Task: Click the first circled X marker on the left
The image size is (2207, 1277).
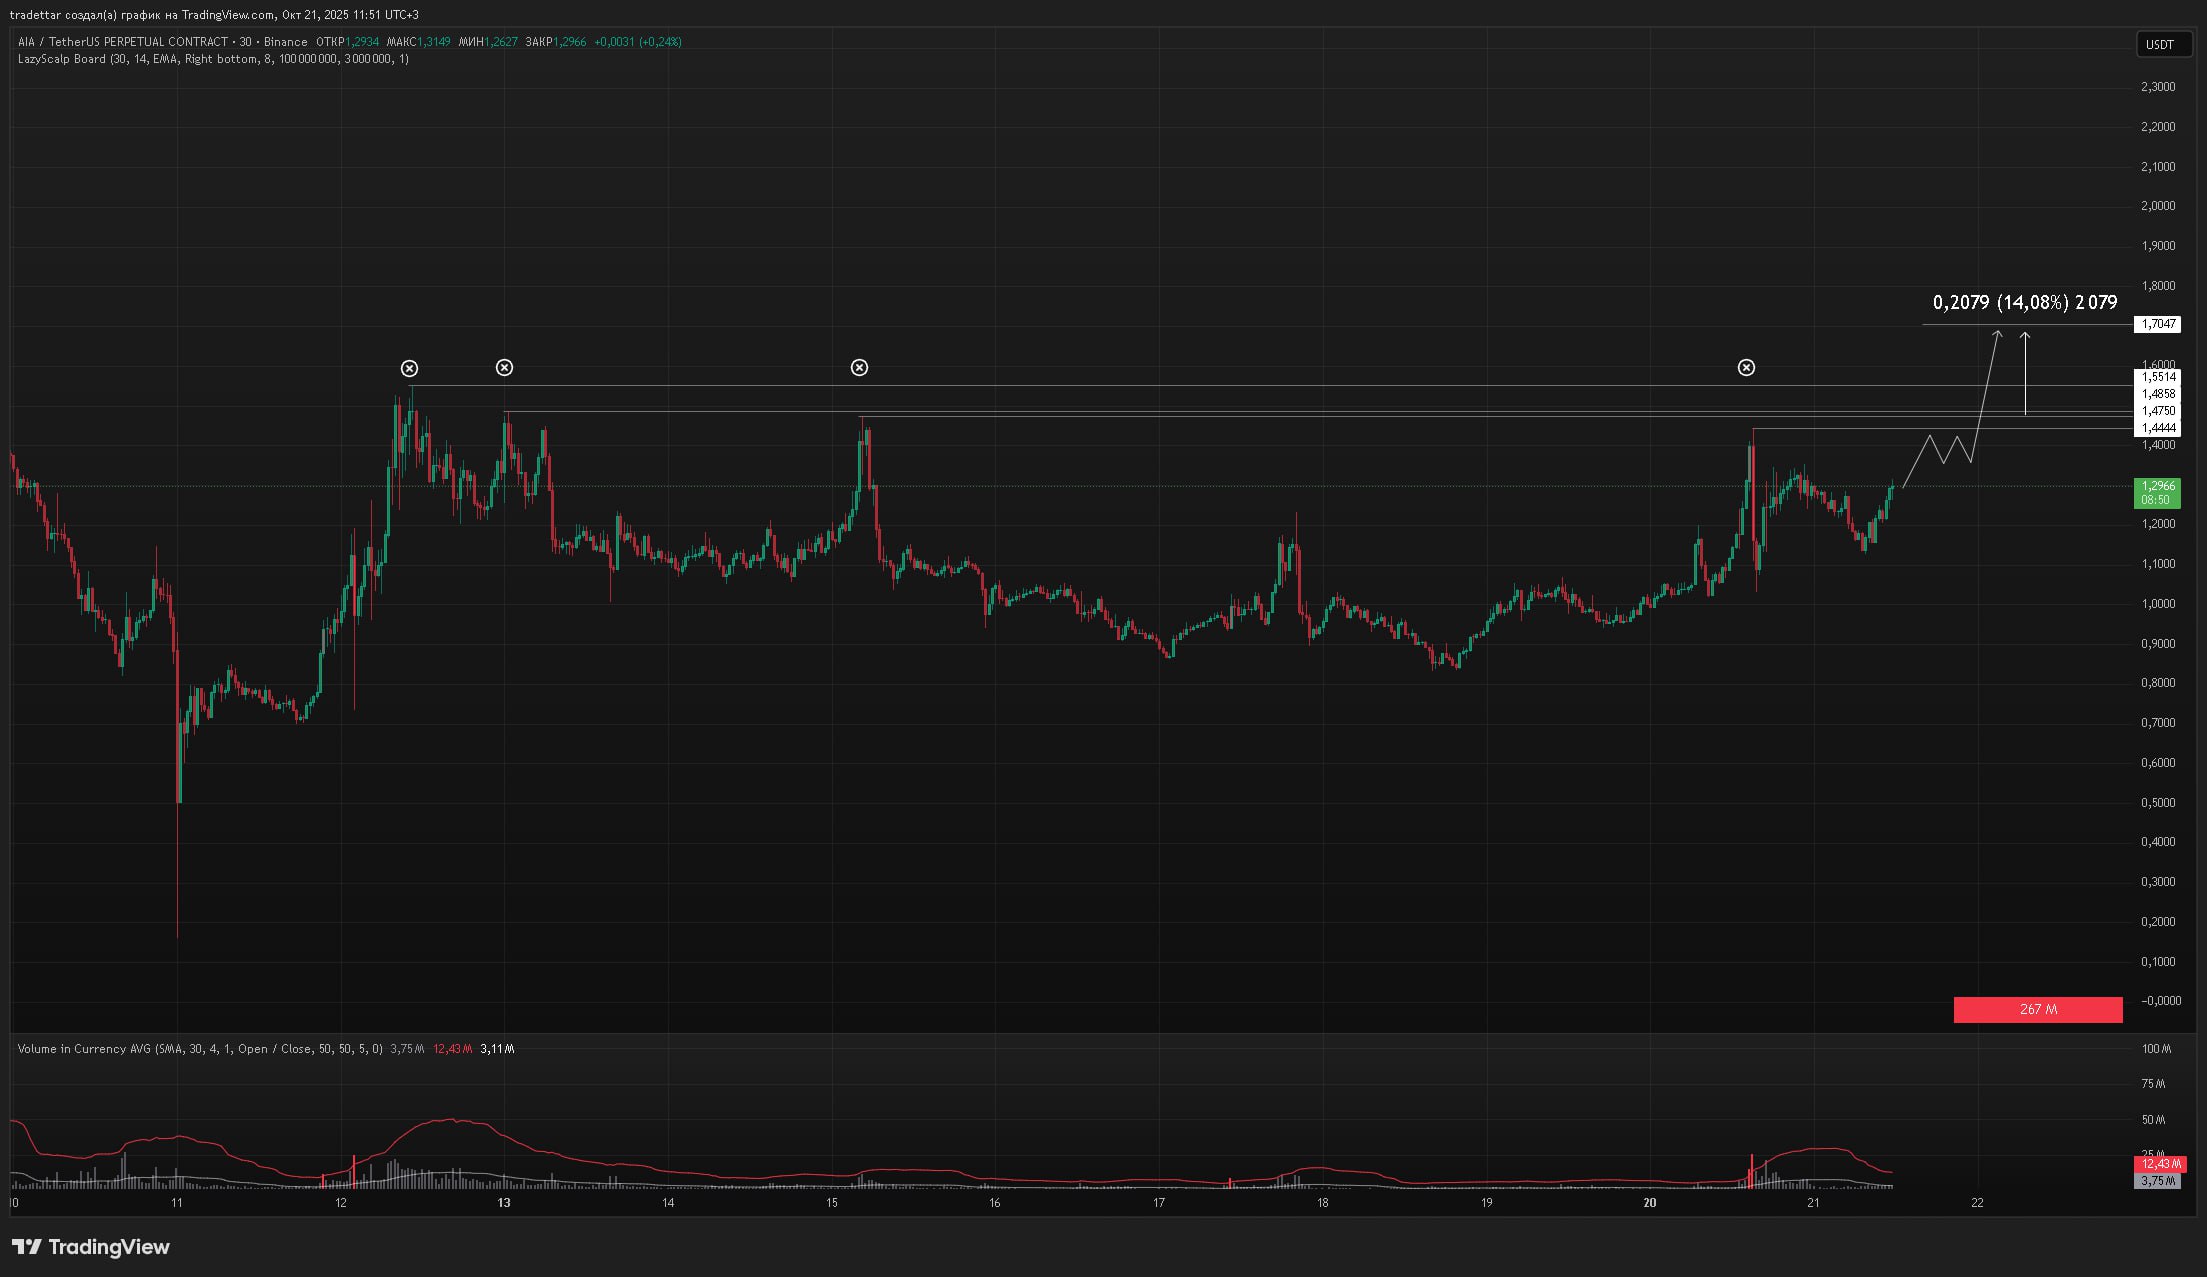Action: [409, 369]
